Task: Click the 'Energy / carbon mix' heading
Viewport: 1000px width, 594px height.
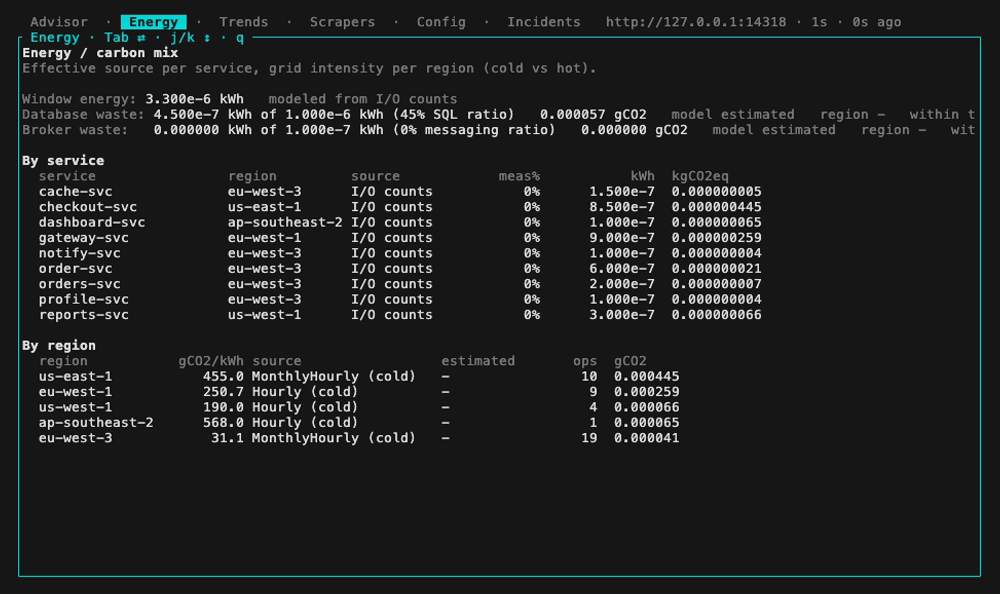Action: [x=100, y=53]
